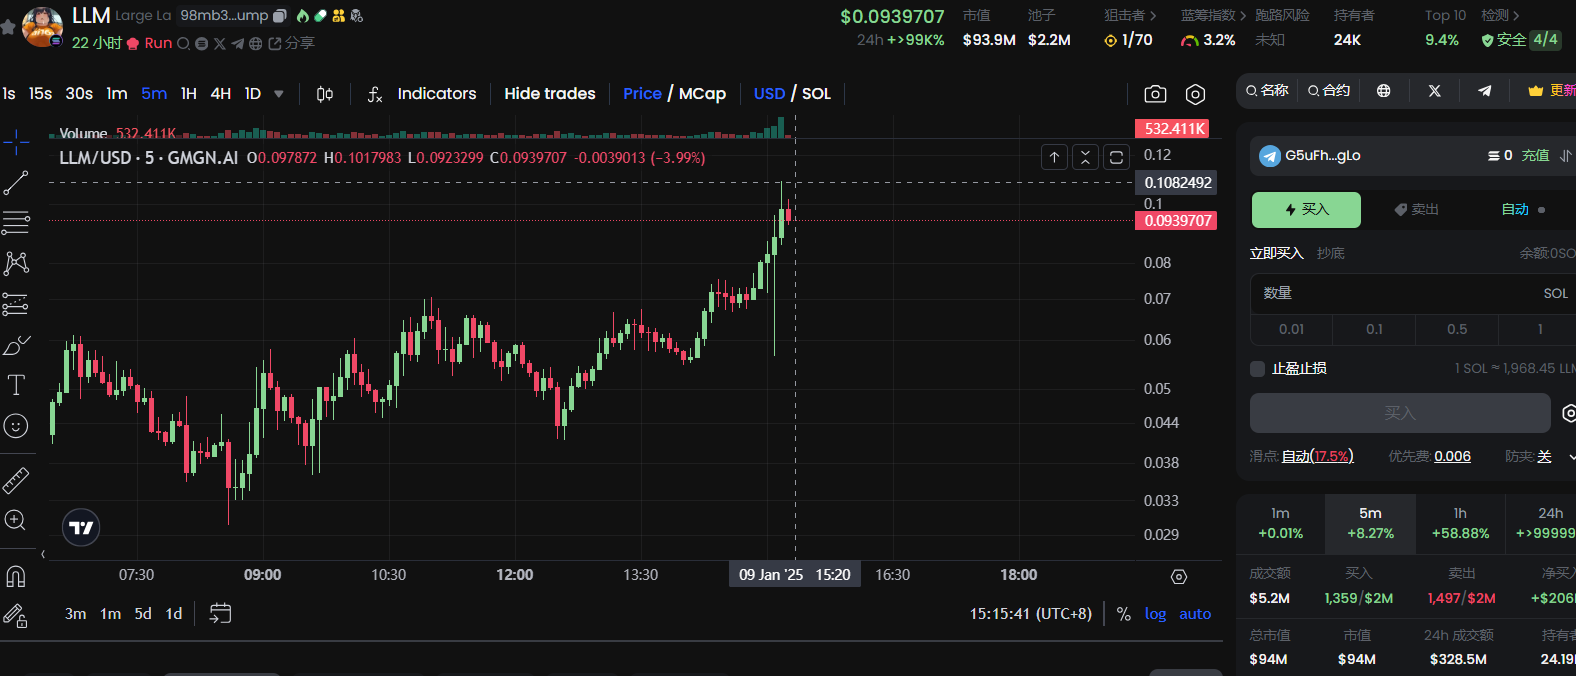
Task: Toggle log scale on chart
Action: point(1155,614)
